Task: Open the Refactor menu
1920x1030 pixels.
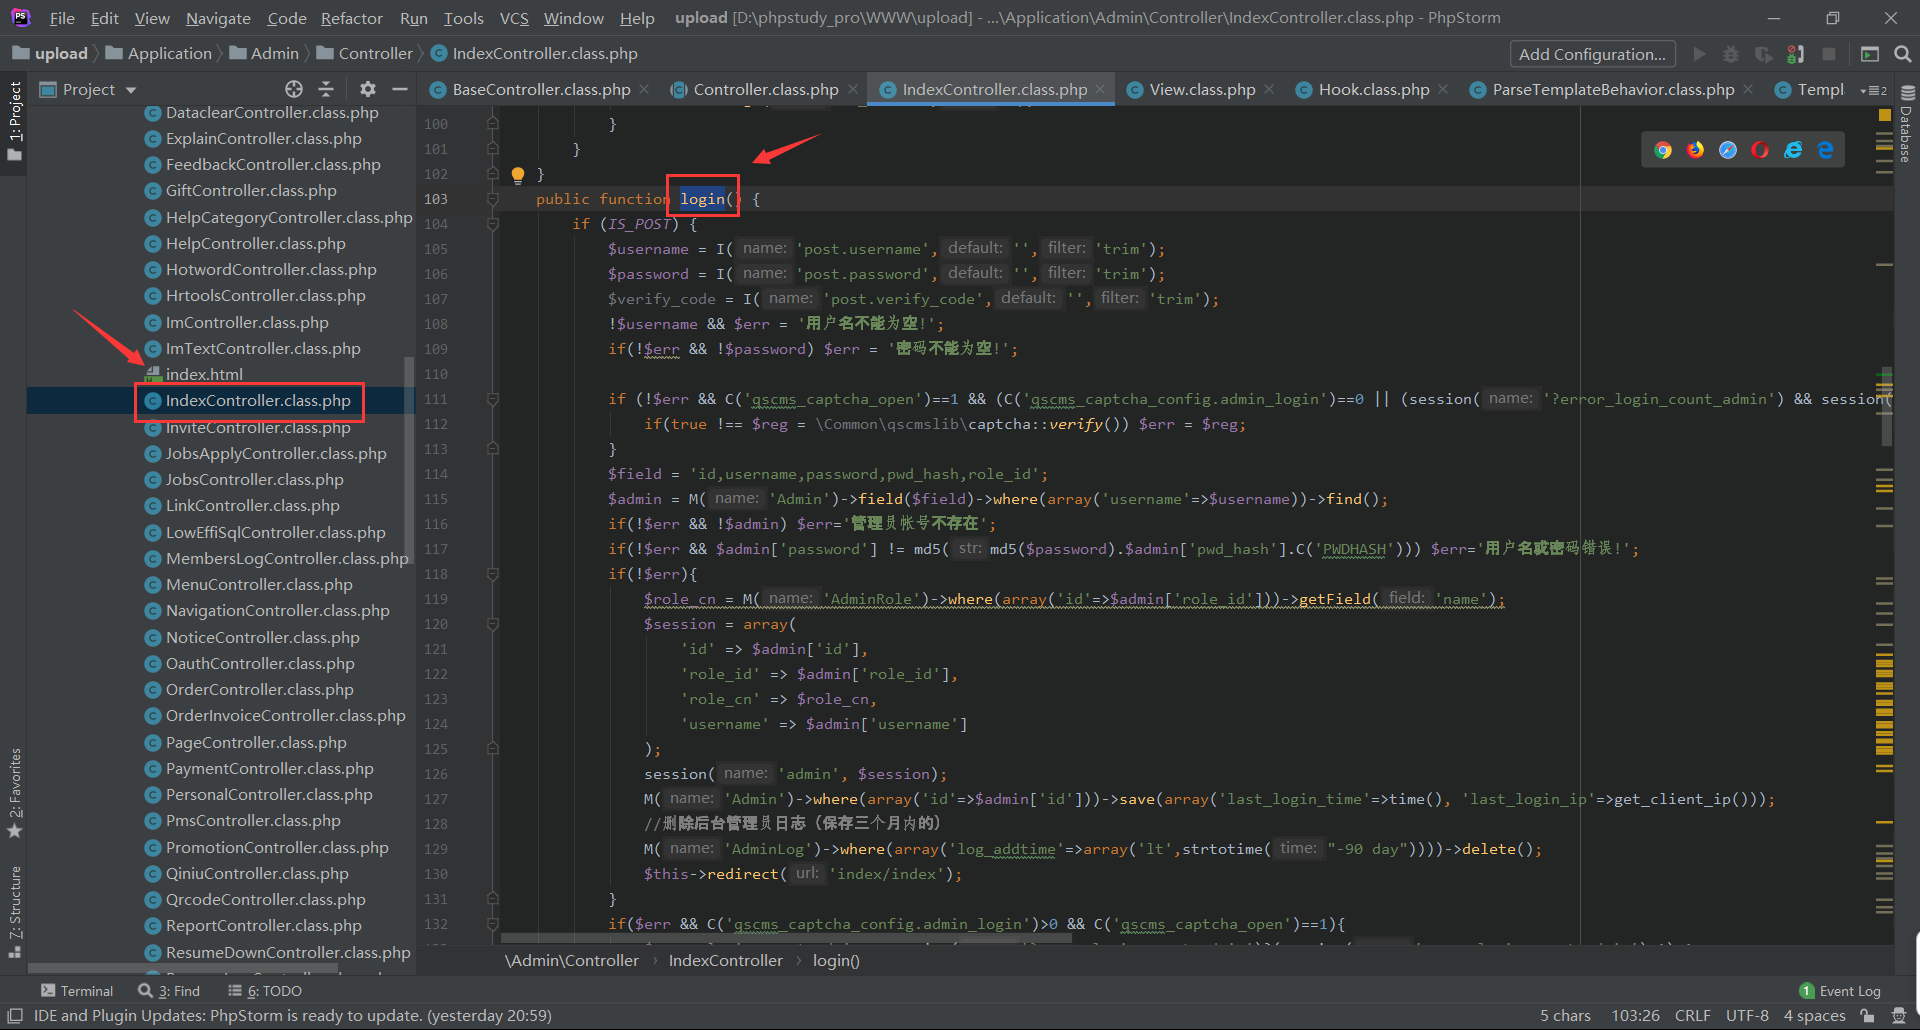Action: 351,18
